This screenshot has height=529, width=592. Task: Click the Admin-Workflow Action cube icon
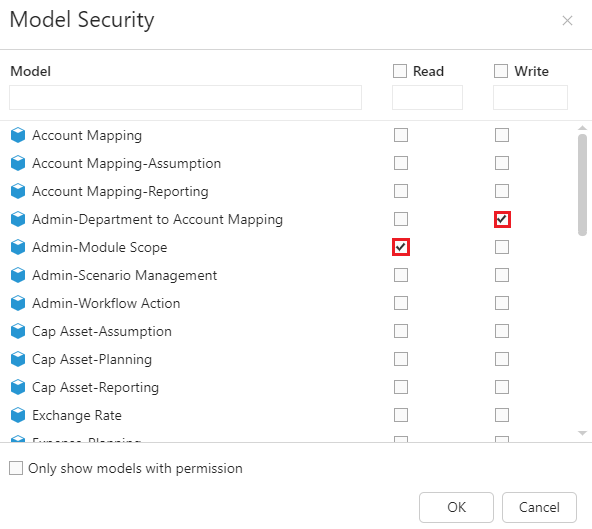(x=18, y=303)
